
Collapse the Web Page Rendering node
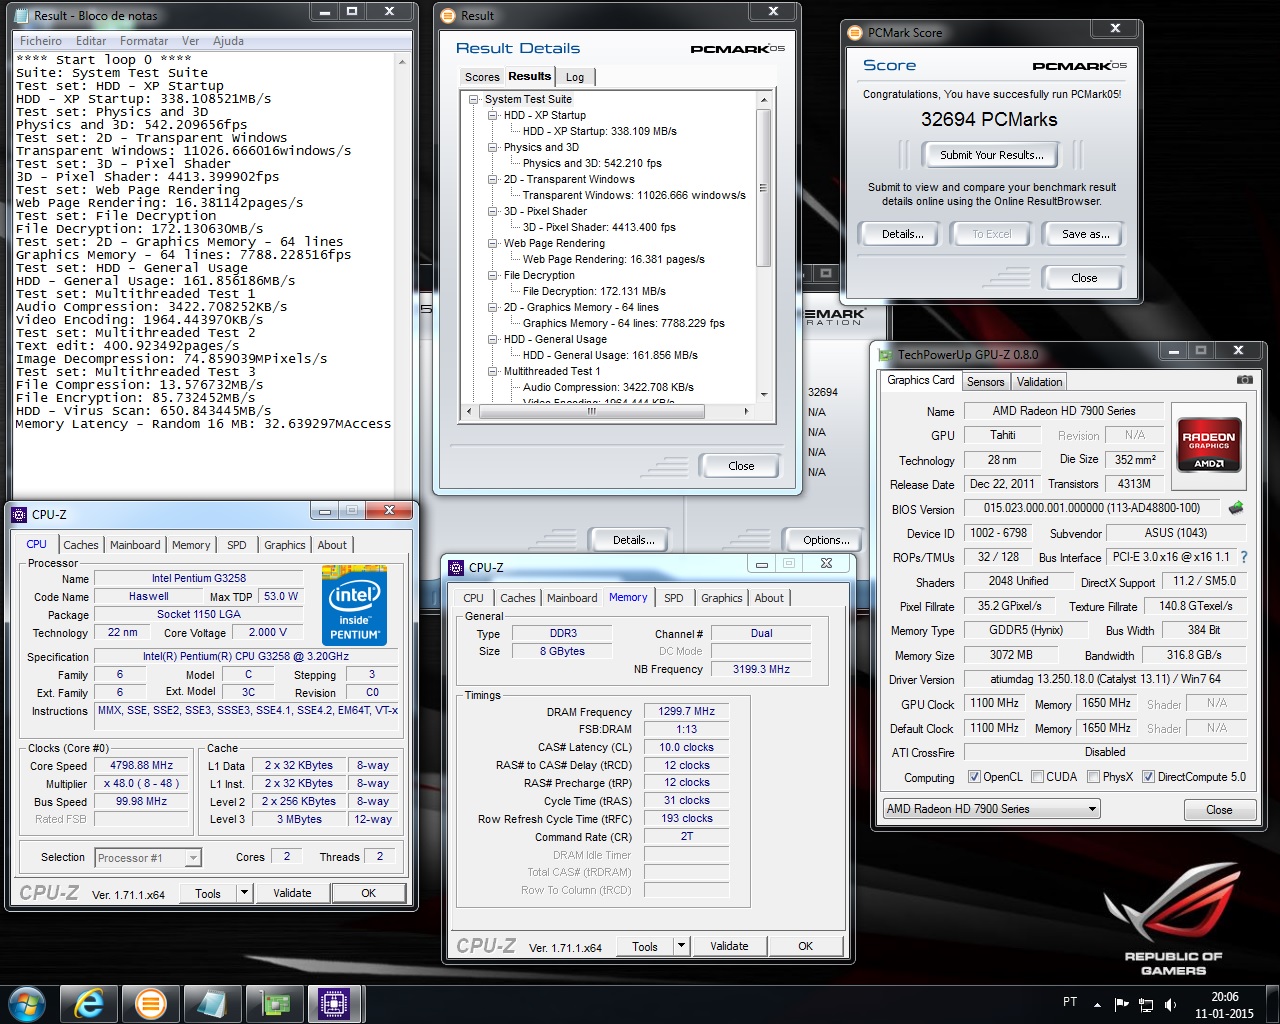coord(493,243)
